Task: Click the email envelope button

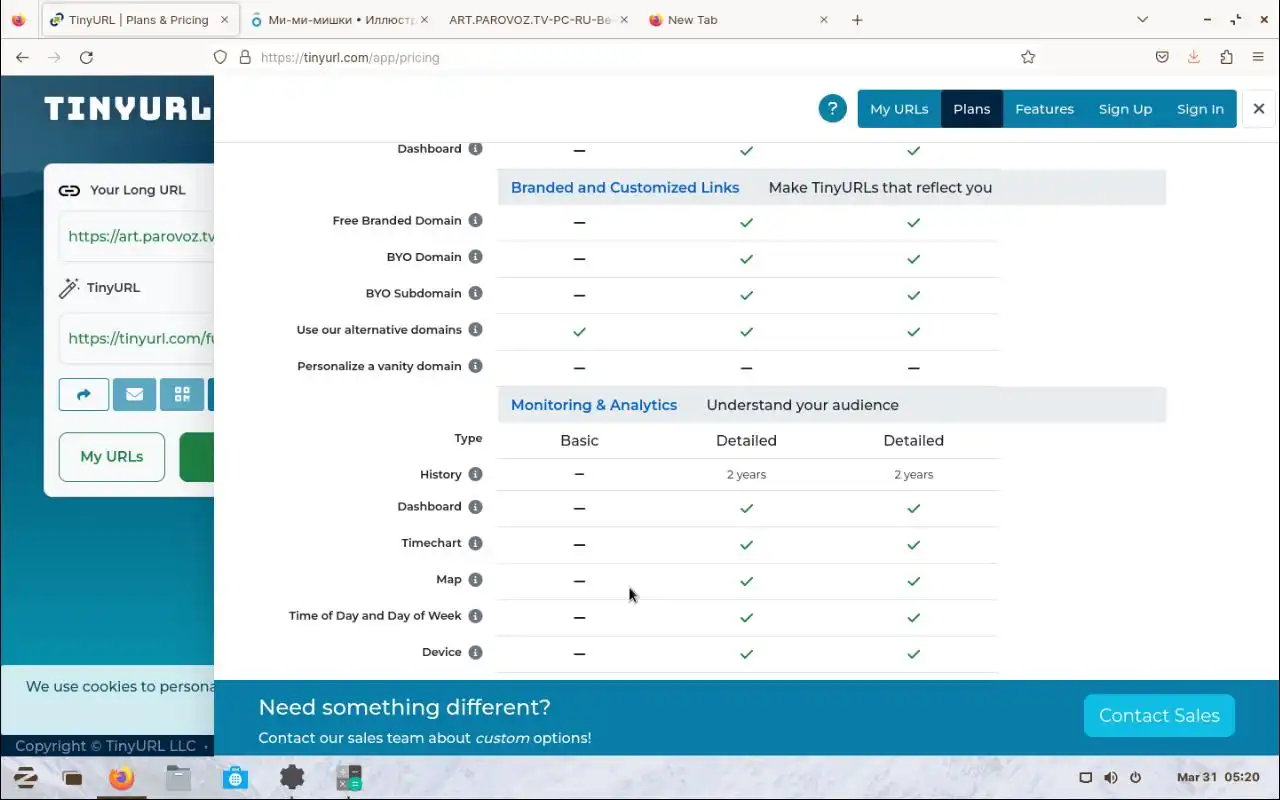Action: point(134,394)
